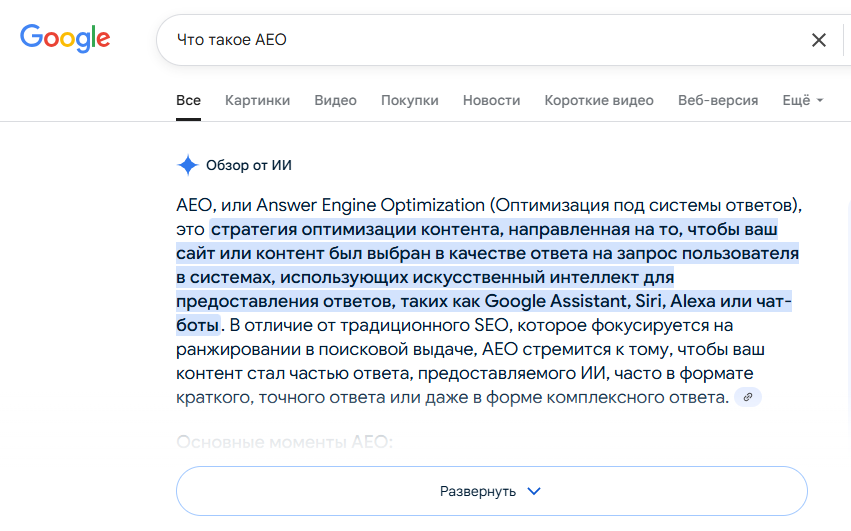
Task: Open the 'Покупки' tab
Action: coord(410,100)
